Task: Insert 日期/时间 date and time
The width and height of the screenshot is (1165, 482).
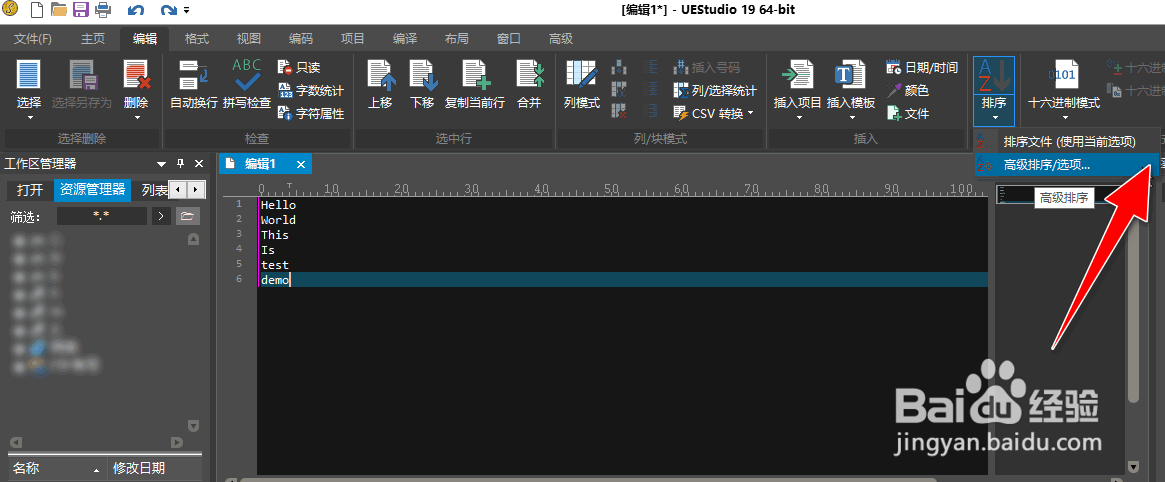Action: 922,68
